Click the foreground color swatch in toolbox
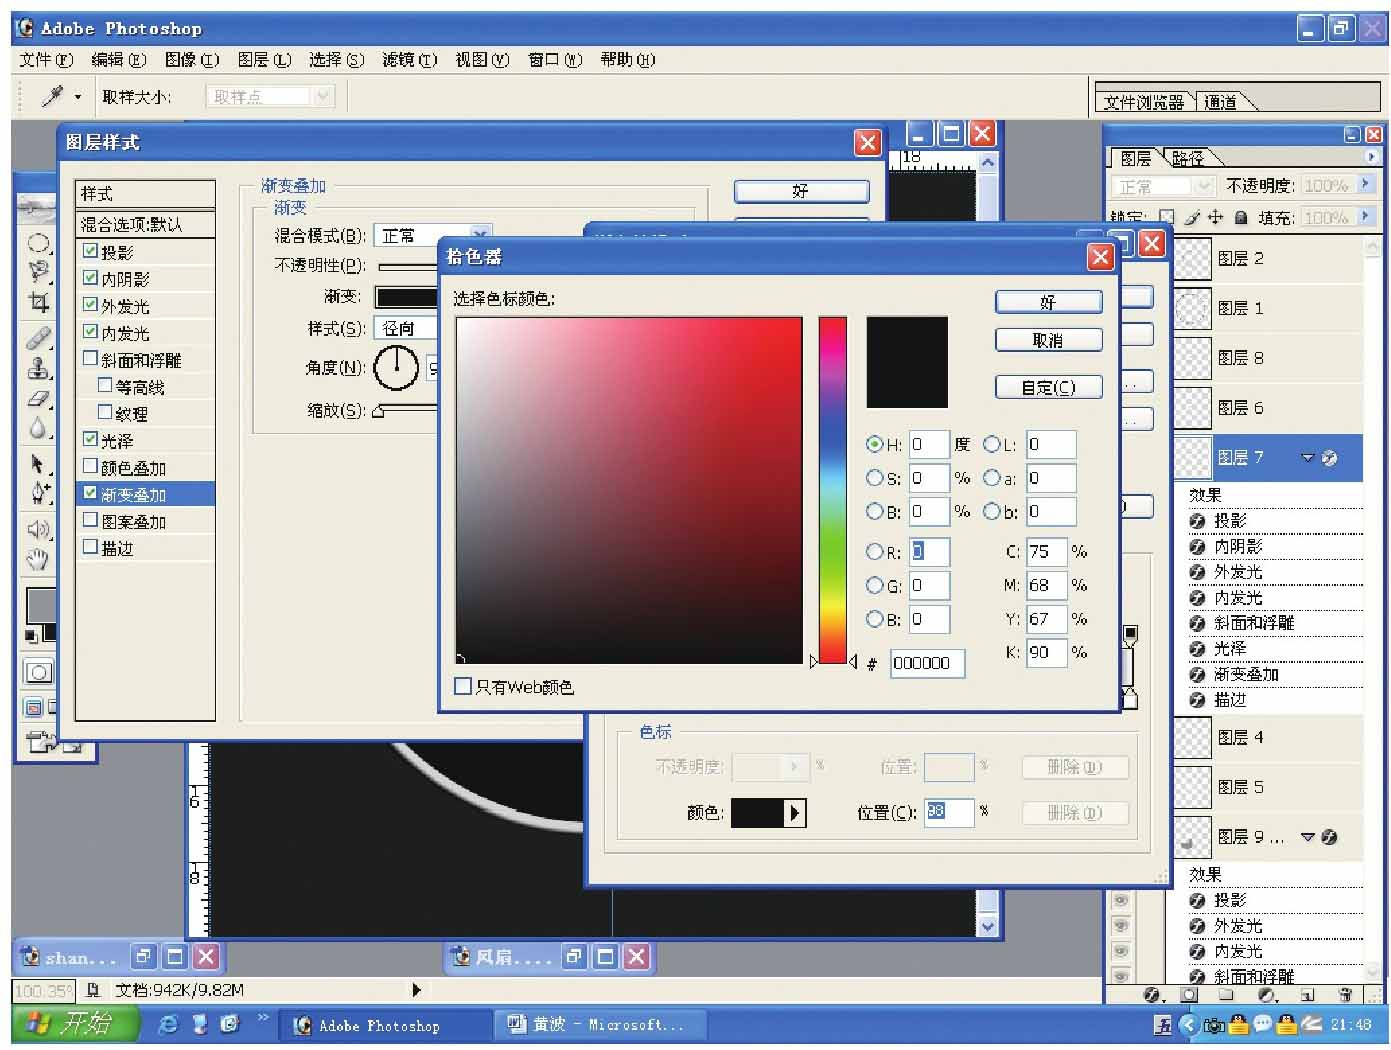 [41, 606]
